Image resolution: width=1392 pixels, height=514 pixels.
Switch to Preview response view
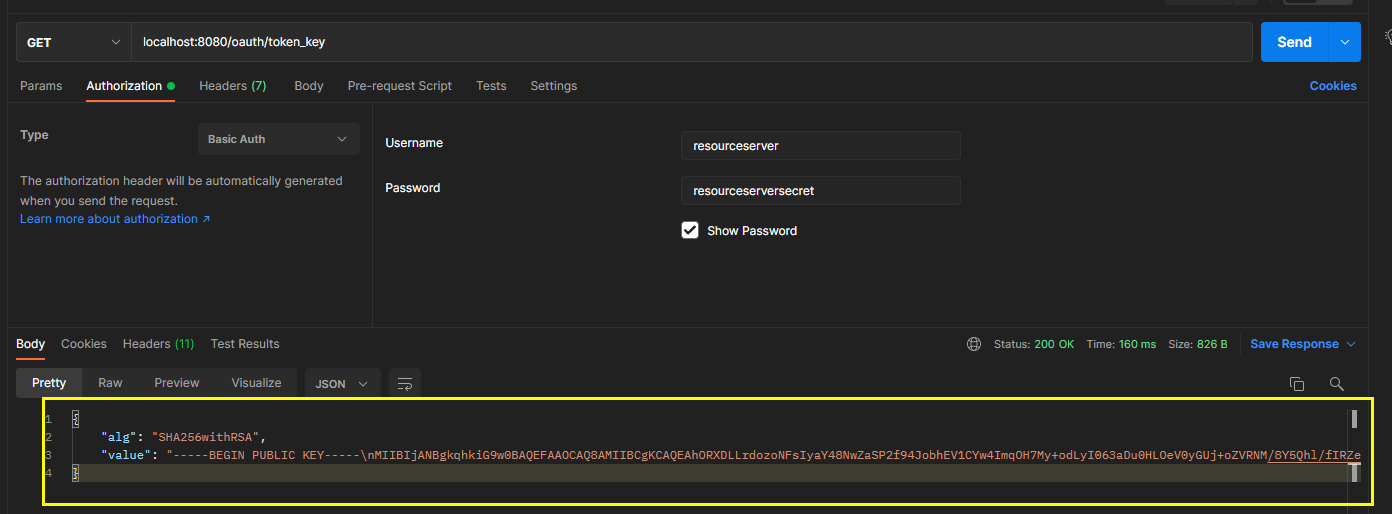177,383
